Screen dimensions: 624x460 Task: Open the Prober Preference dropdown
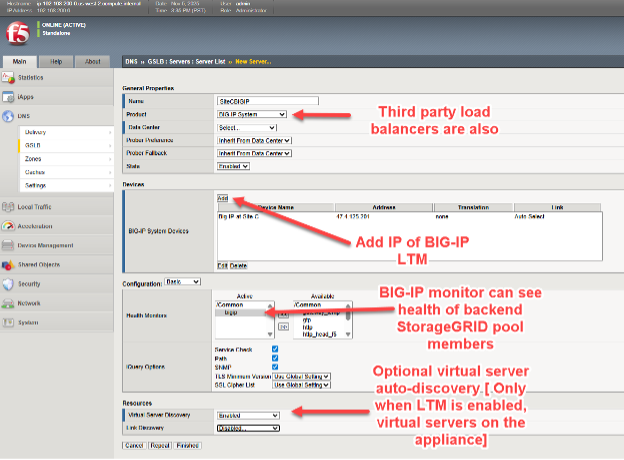click(x=254, y=140)
